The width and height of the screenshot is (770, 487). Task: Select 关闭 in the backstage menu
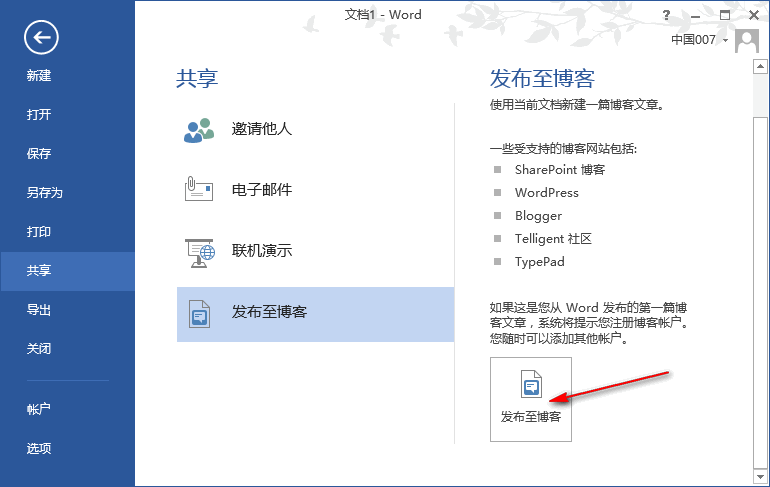coord(39,349)
